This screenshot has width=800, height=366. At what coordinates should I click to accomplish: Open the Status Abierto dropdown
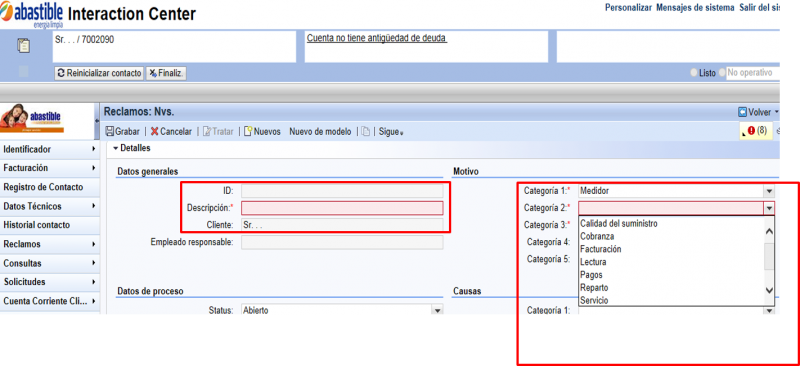tap(437, 310)
